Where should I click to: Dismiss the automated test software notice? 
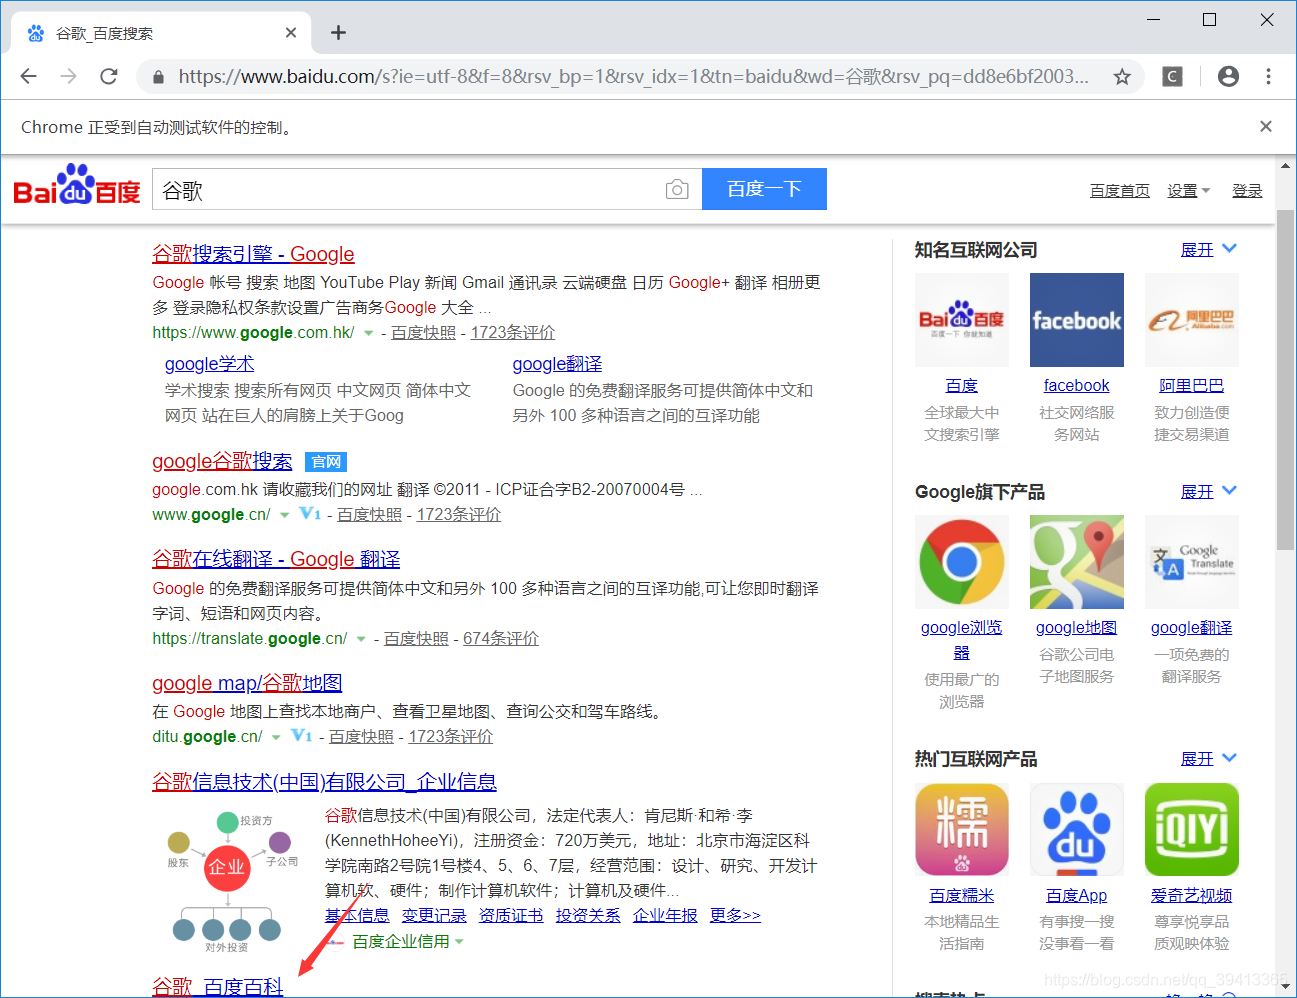[x=1266, y=127]
